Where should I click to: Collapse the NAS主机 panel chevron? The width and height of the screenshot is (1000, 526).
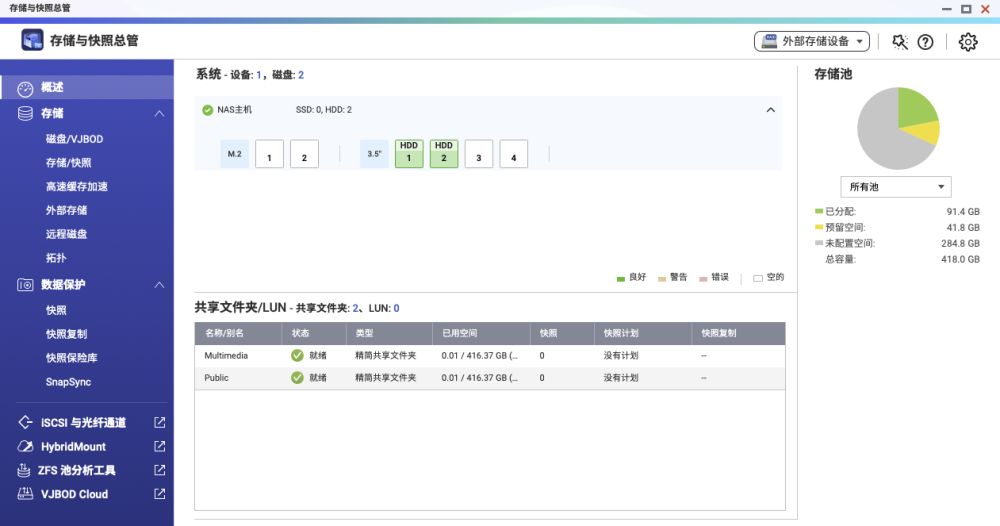coord(770,110)
